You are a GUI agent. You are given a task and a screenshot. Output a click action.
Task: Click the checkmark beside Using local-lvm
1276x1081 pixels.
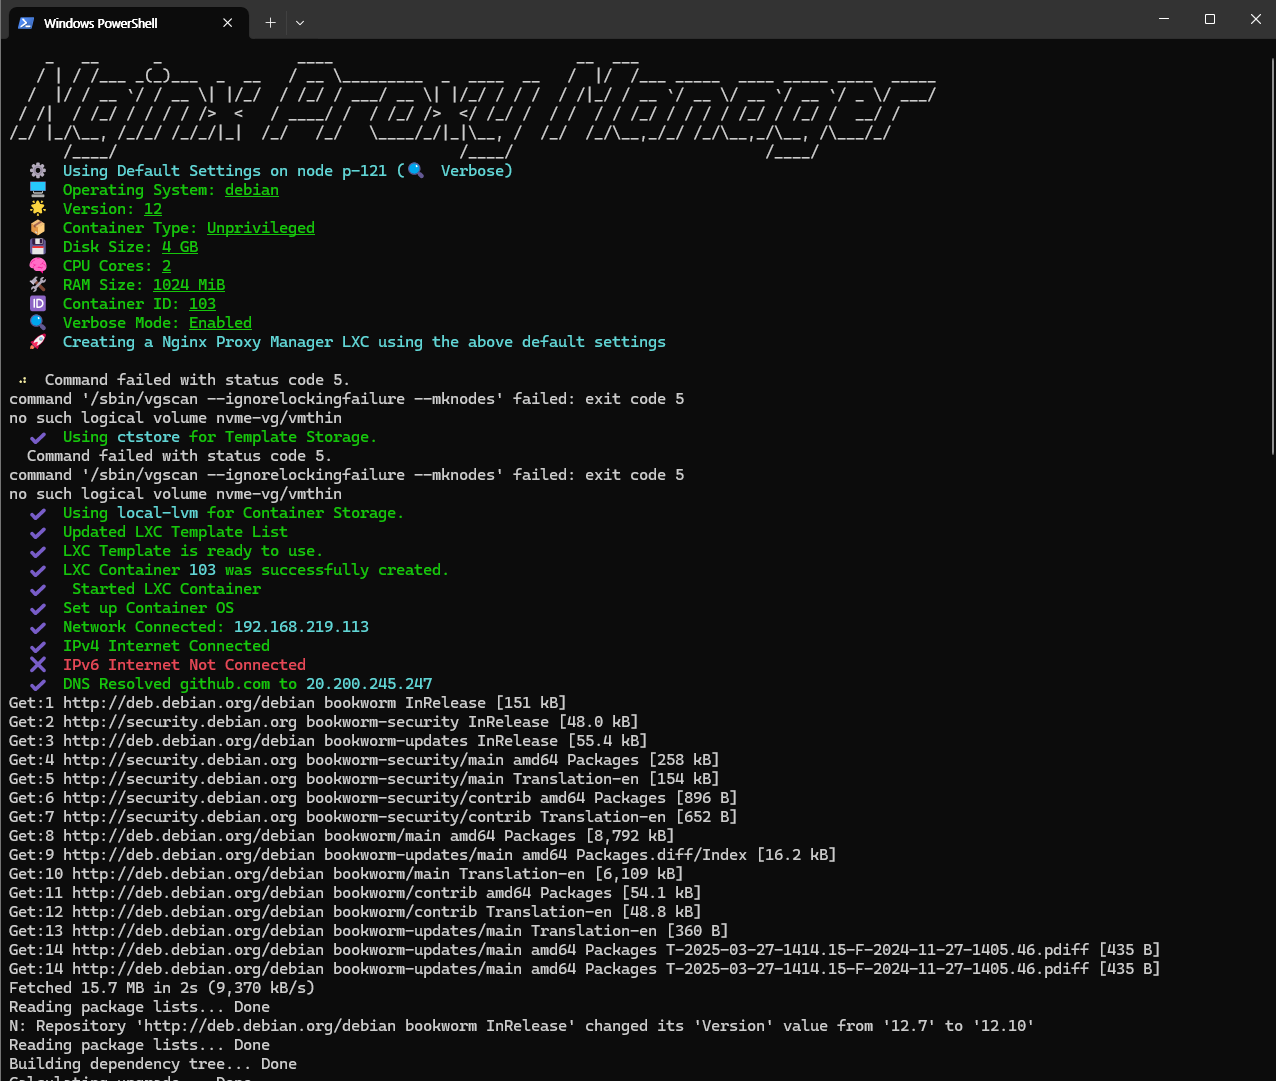tap(38, 513)
